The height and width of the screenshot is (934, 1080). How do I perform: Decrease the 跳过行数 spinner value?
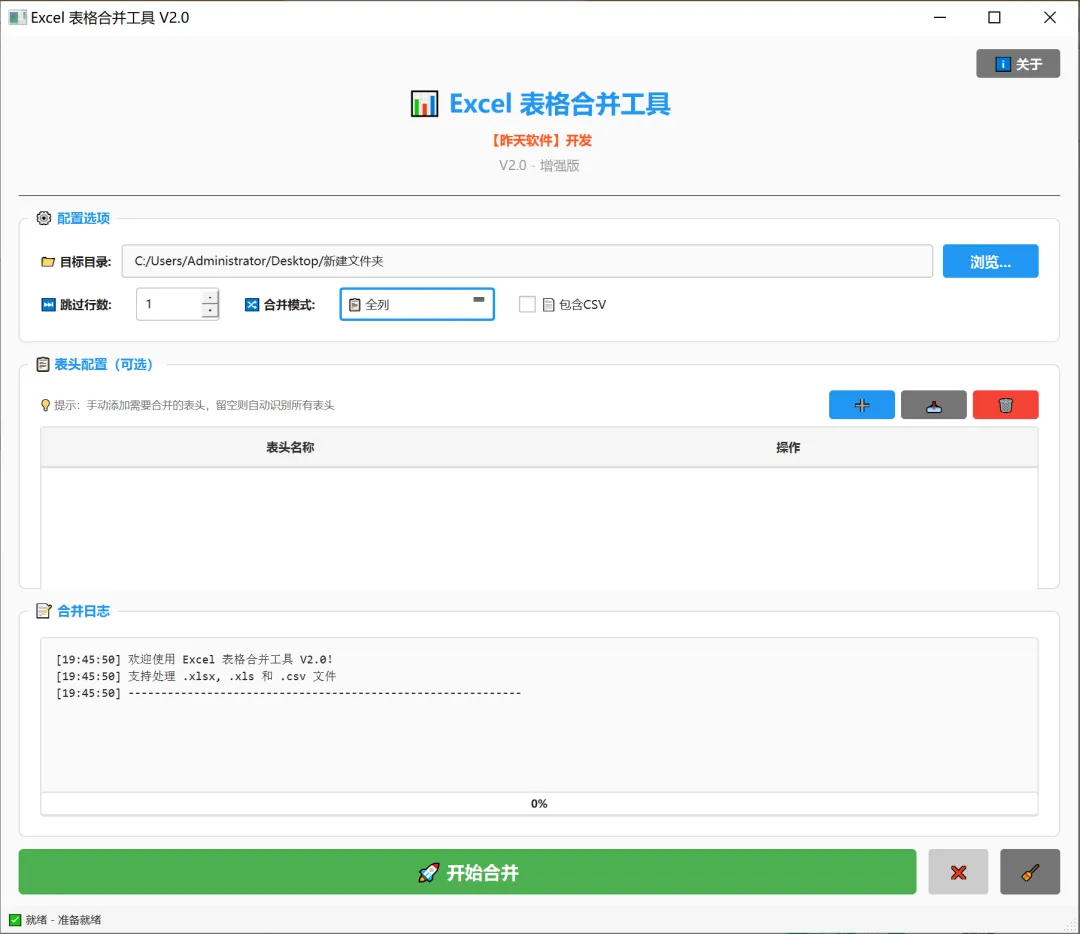click(210, 311)
